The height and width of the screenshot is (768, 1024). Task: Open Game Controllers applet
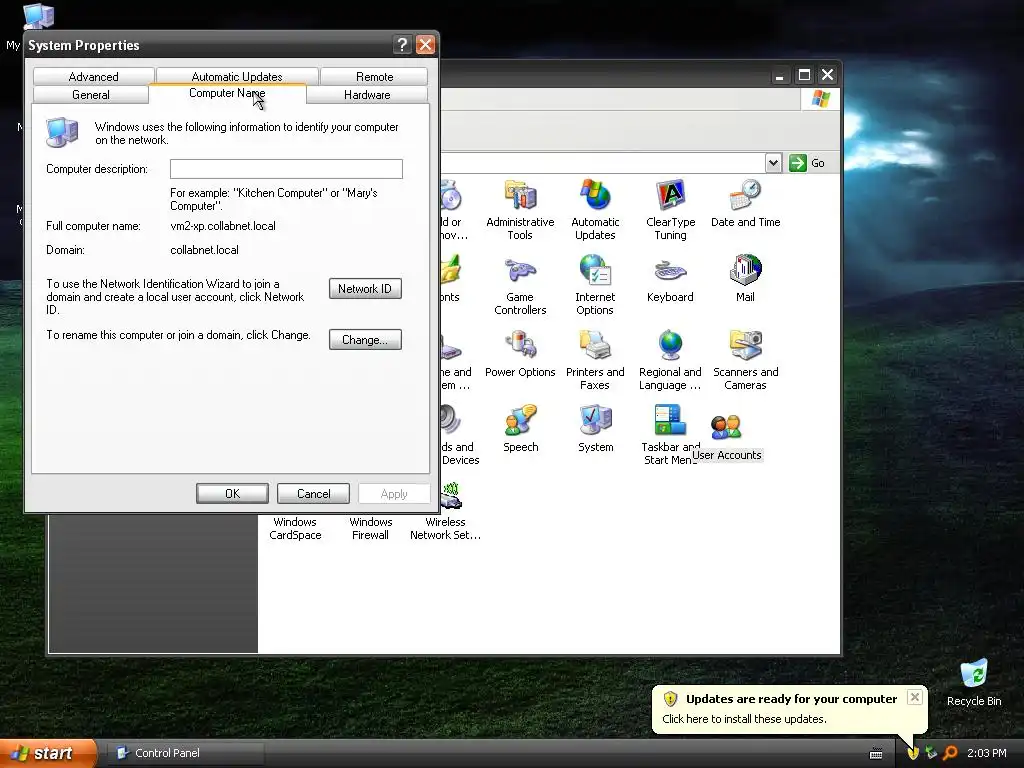click(x=520, y=285)
